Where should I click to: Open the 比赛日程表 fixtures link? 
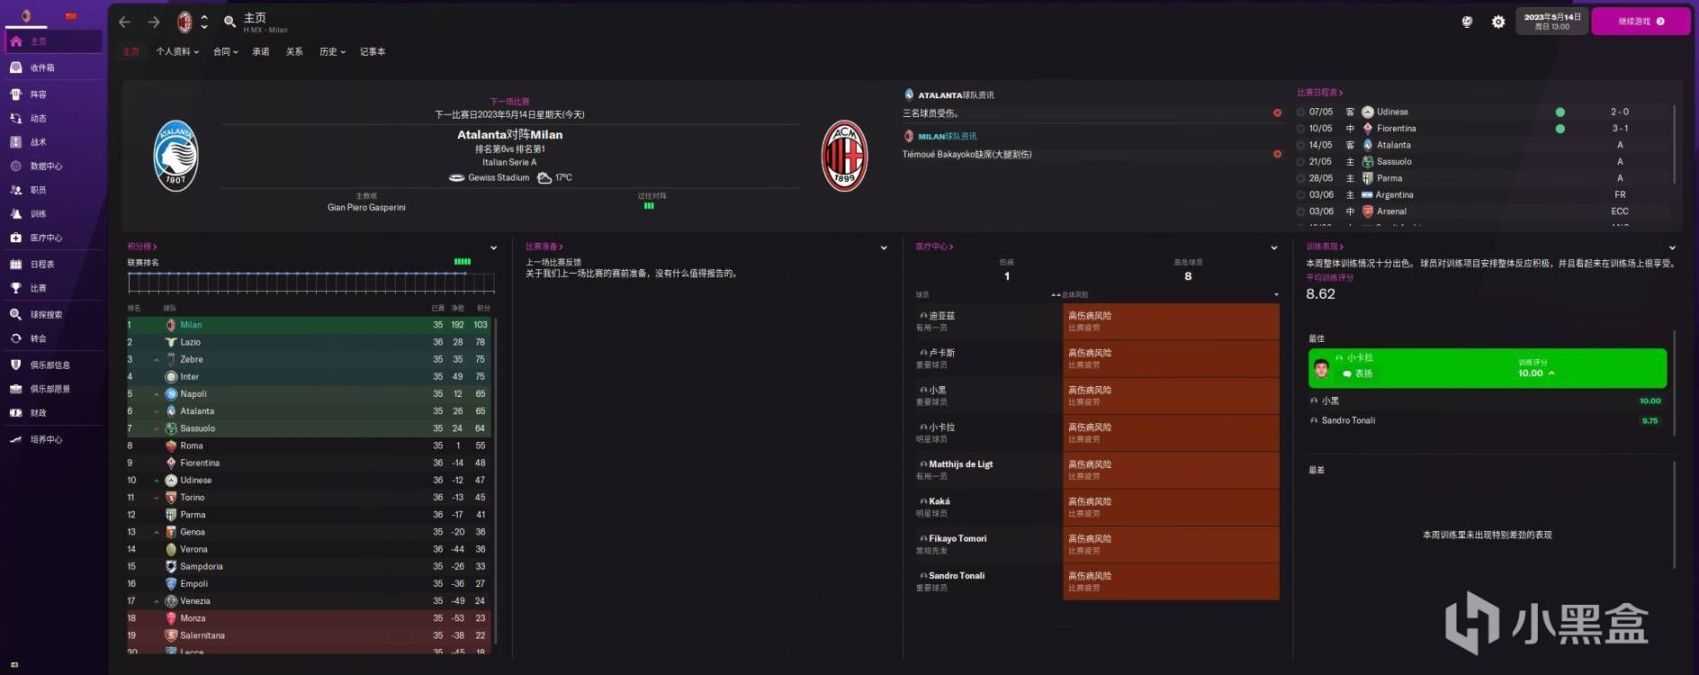coord(1320,93)
